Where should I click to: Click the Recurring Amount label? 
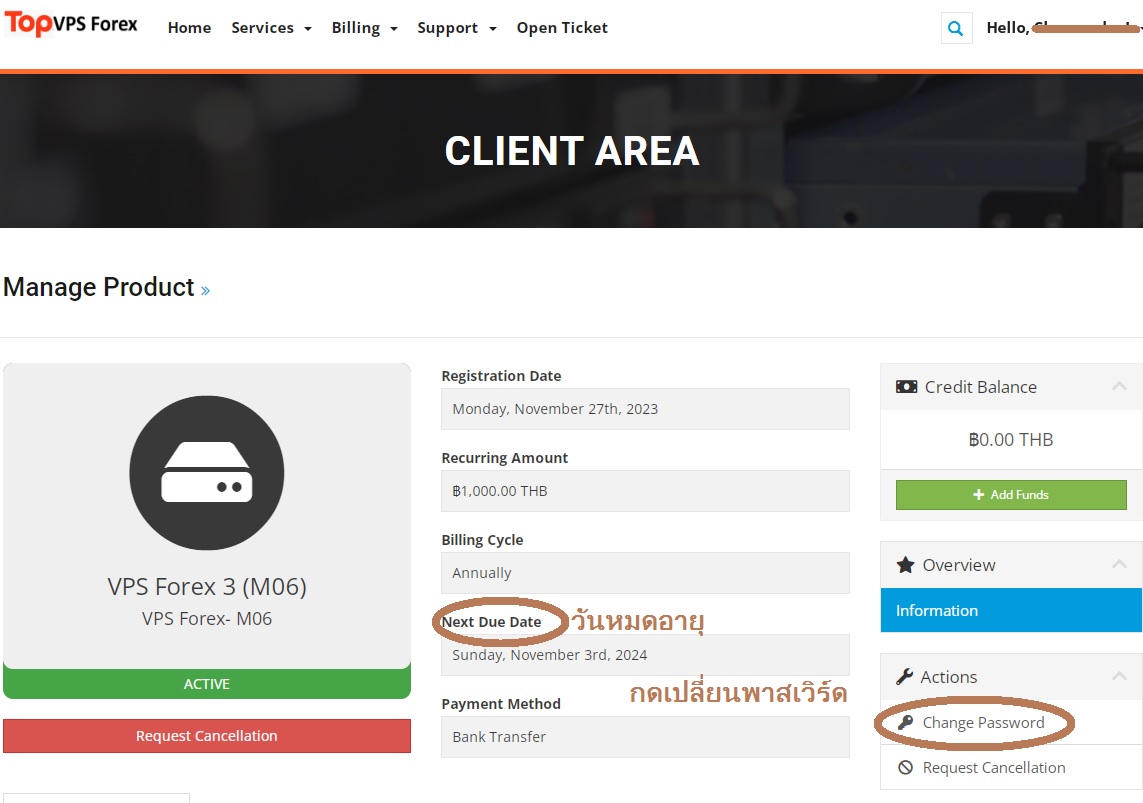[x=504, y=458]
